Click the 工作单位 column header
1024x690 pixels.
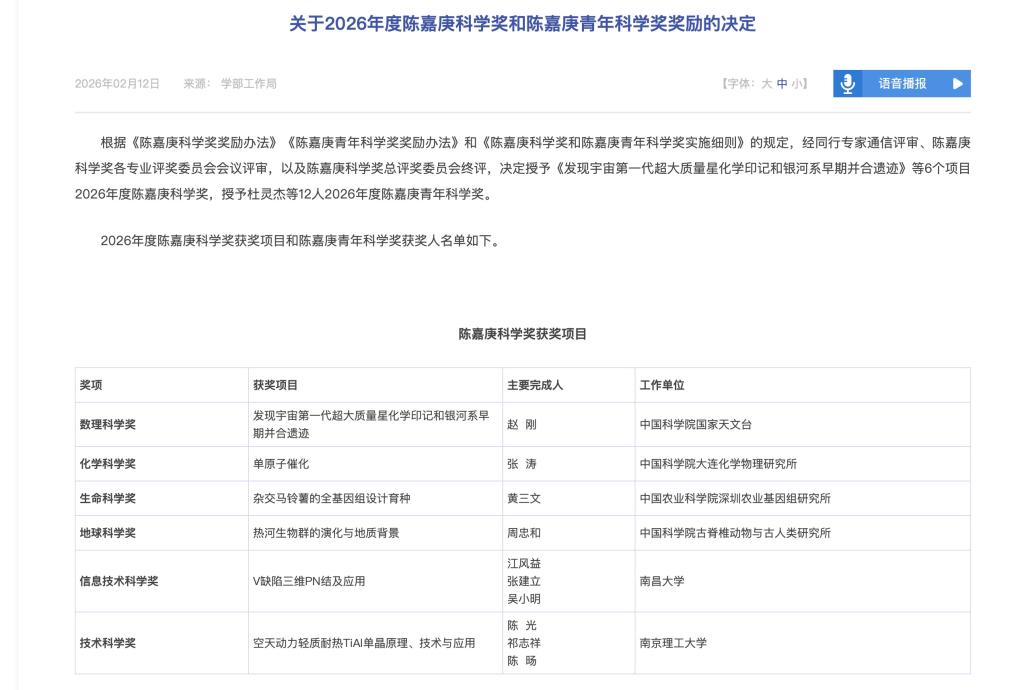click(662, 385)
